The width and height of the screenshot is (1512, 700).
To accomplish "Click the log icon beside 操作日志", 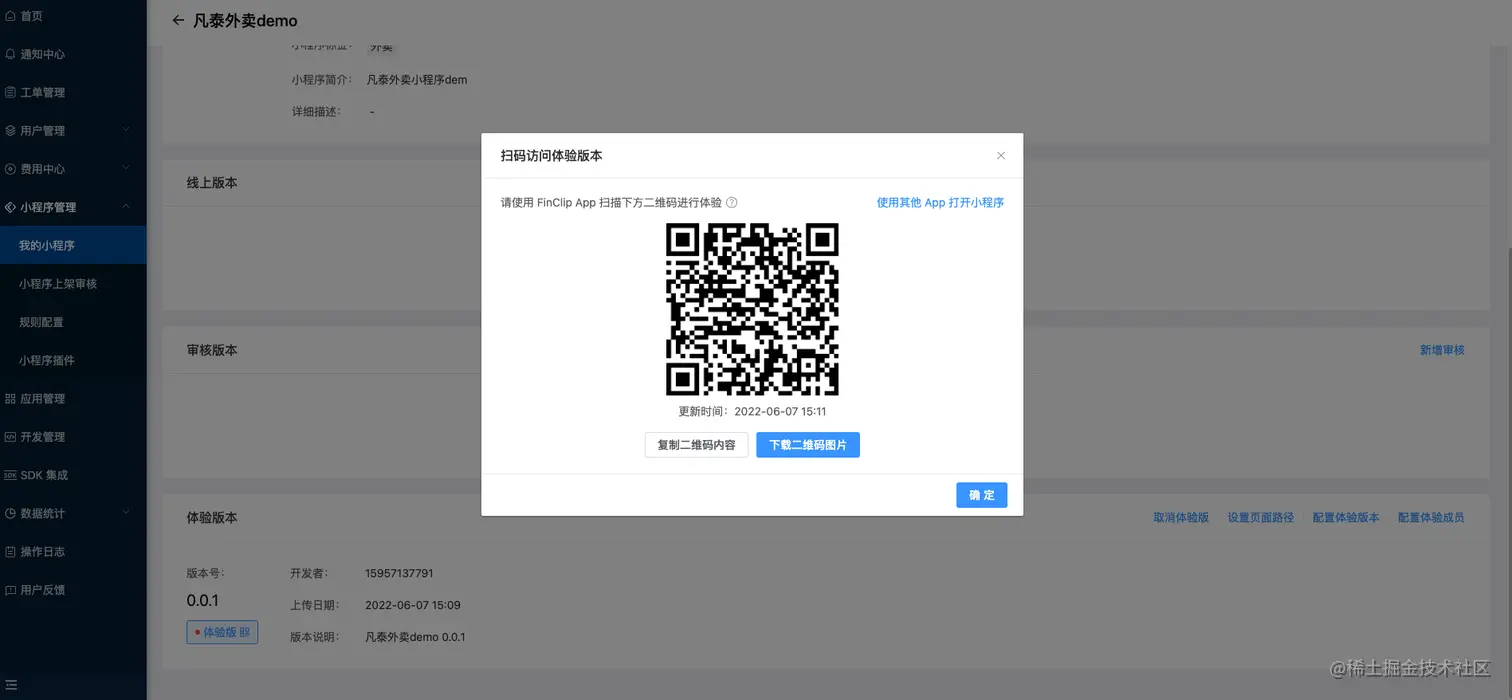I will click(x=10, y=551).
